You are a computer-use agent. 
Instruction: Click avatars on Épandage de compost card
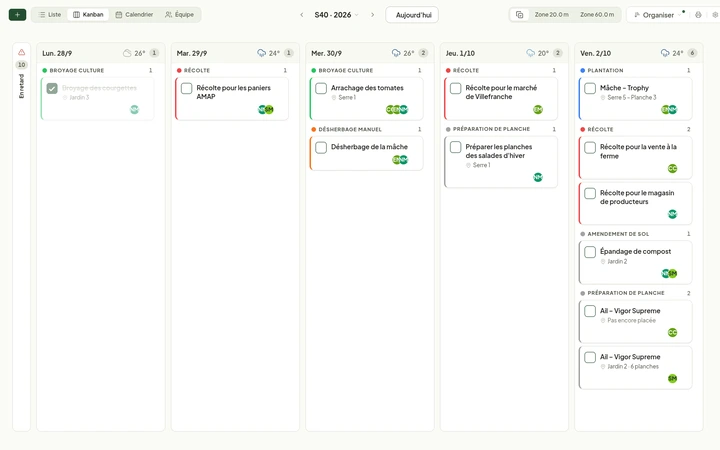(x=669, y=273)
